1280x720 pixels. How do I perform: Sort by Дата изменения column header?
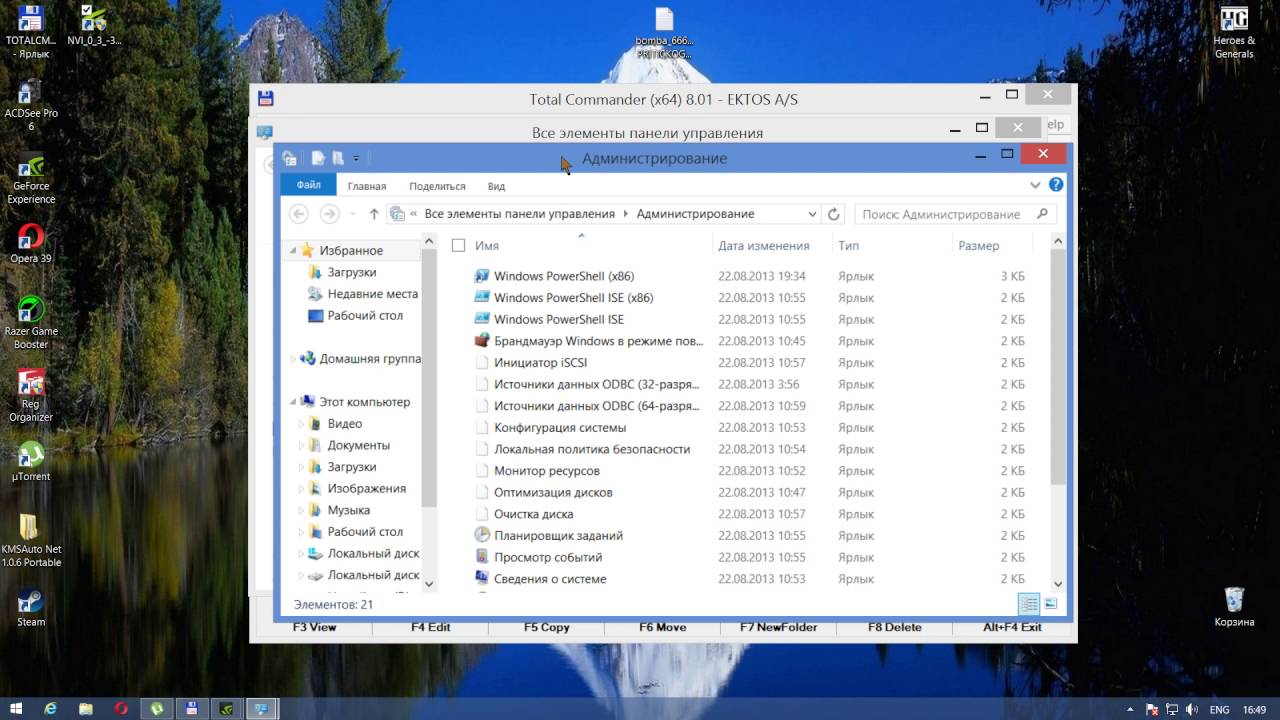point(764,245)
